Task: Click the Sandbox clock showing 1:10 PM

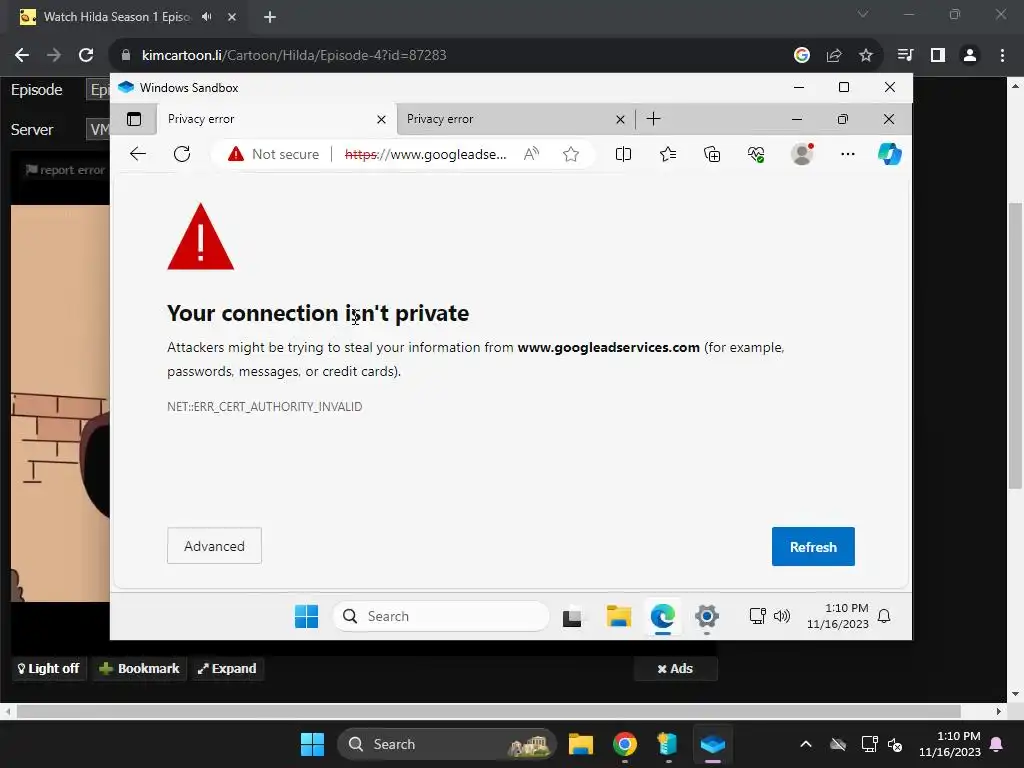Action: (x=837, y=616)
